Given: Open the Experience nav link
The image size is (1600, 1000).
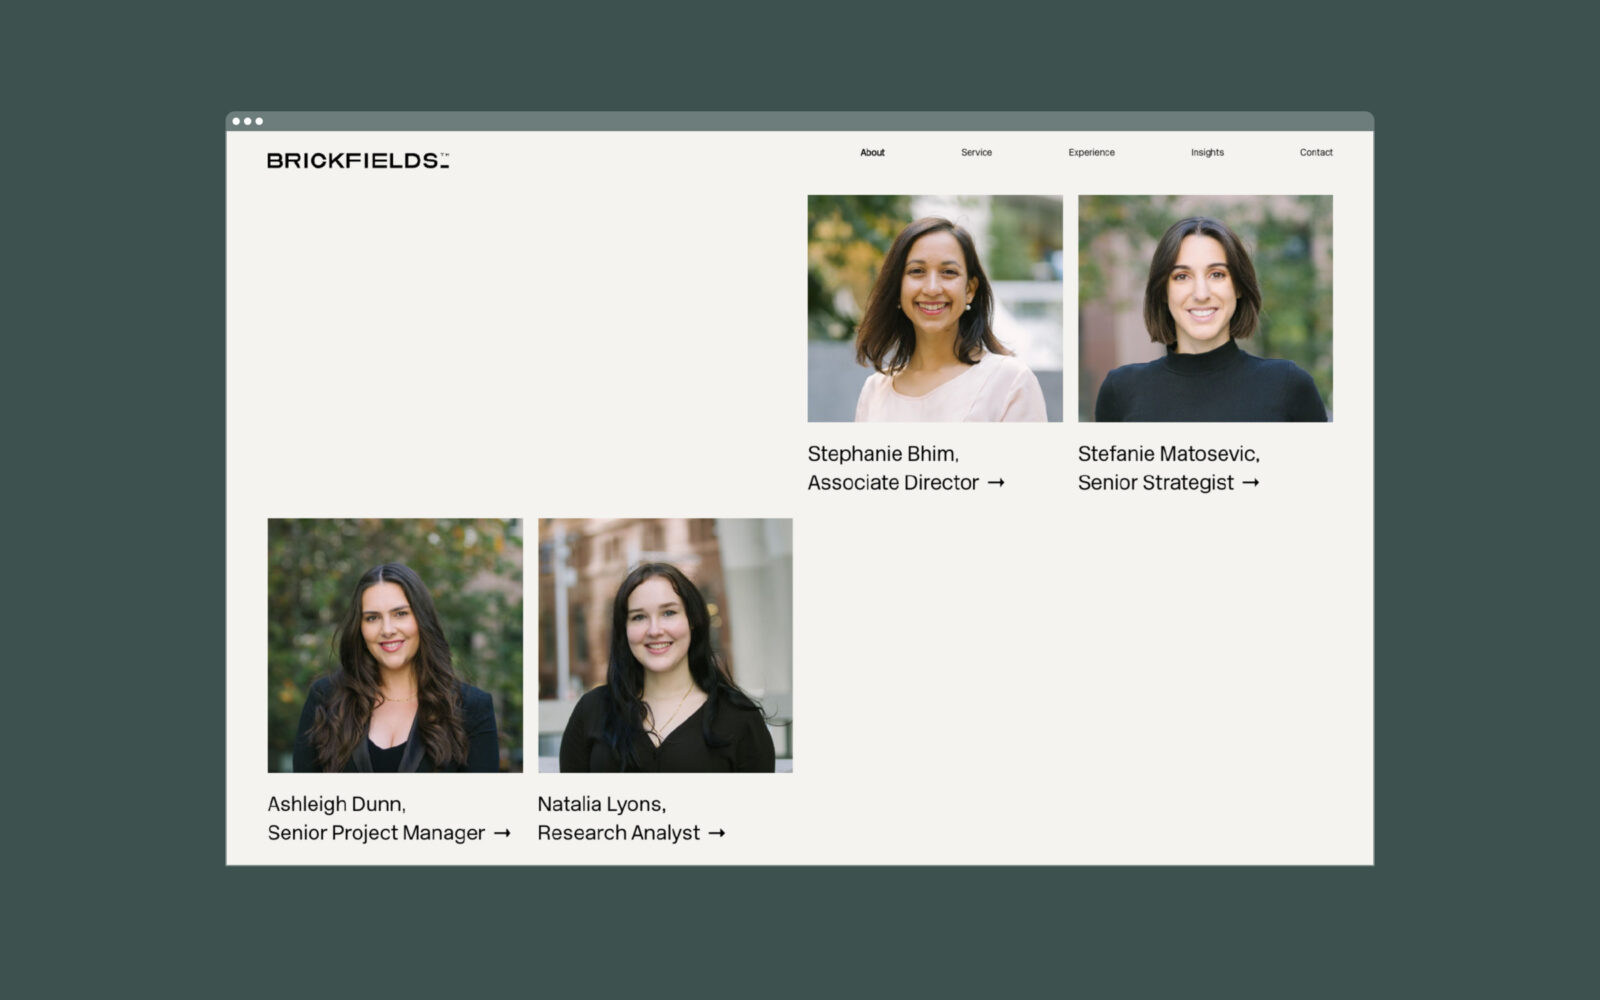Looking at the screenshot, I should [1091, 153].
